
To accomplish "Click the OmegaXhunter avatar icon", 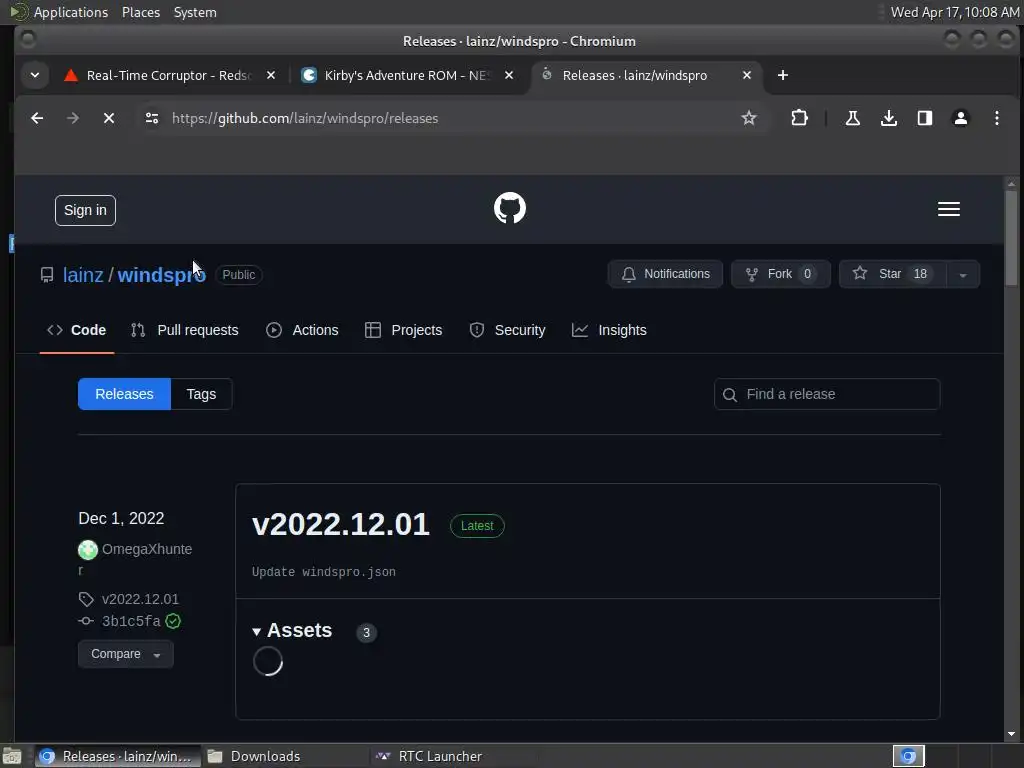I will tap(88, 550).
